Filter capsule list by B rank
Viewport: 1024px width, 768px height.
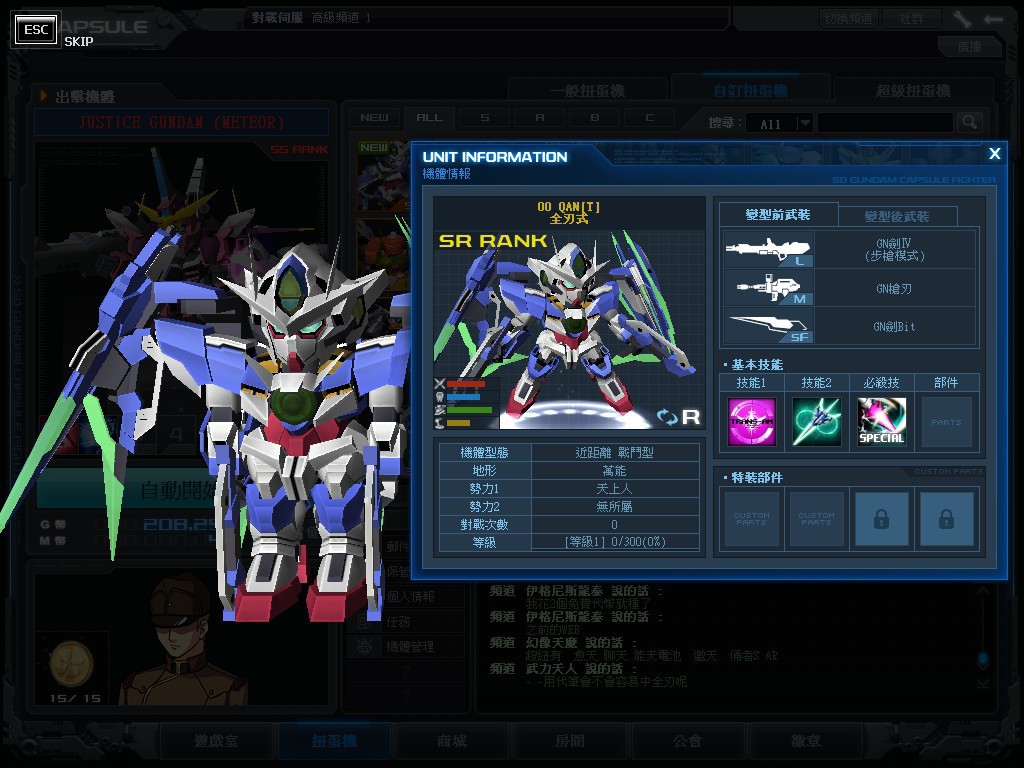[x=594, y=118]
